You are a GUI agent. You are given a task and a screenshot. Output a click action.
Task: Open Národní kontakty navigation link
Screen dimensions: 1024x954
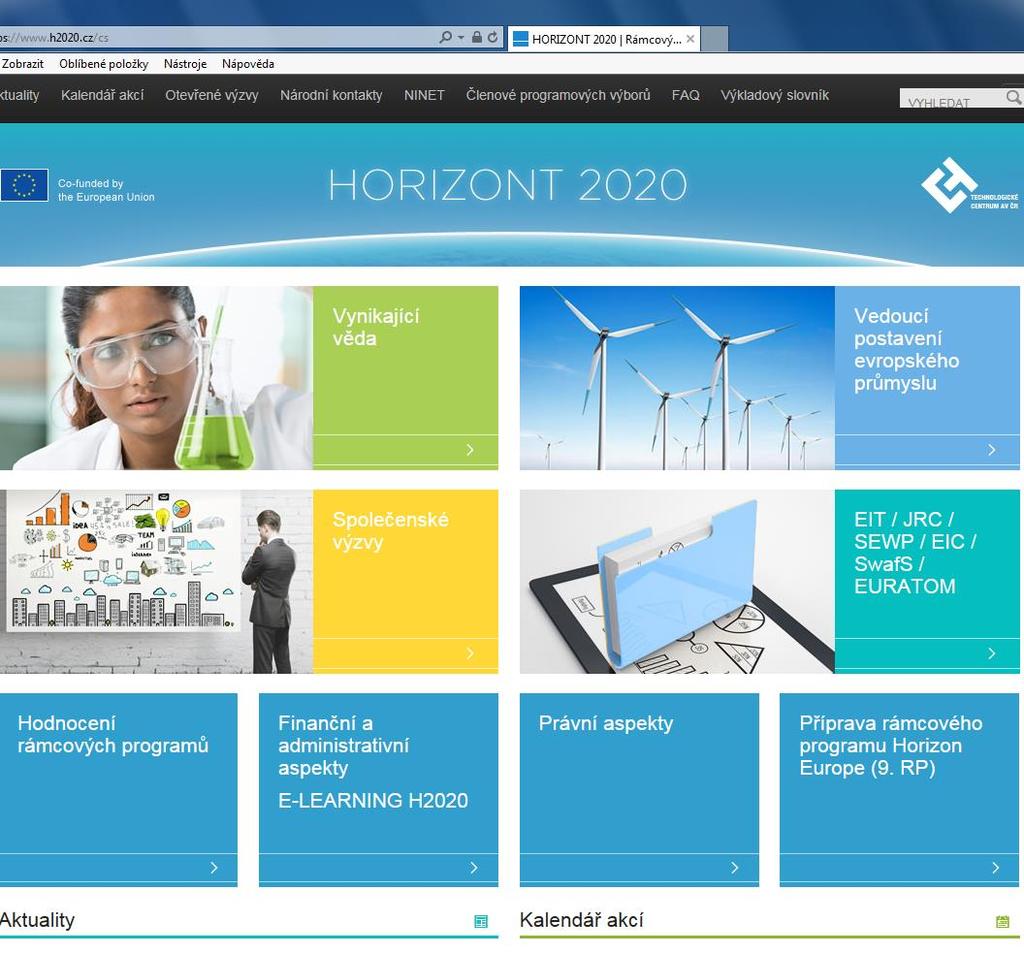pos(331,95)
